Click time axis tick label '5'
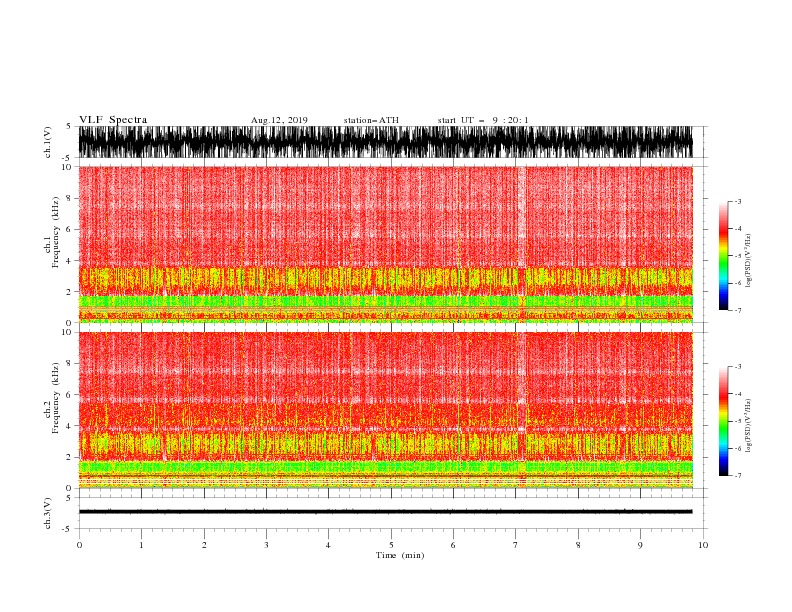 (391, 545)
